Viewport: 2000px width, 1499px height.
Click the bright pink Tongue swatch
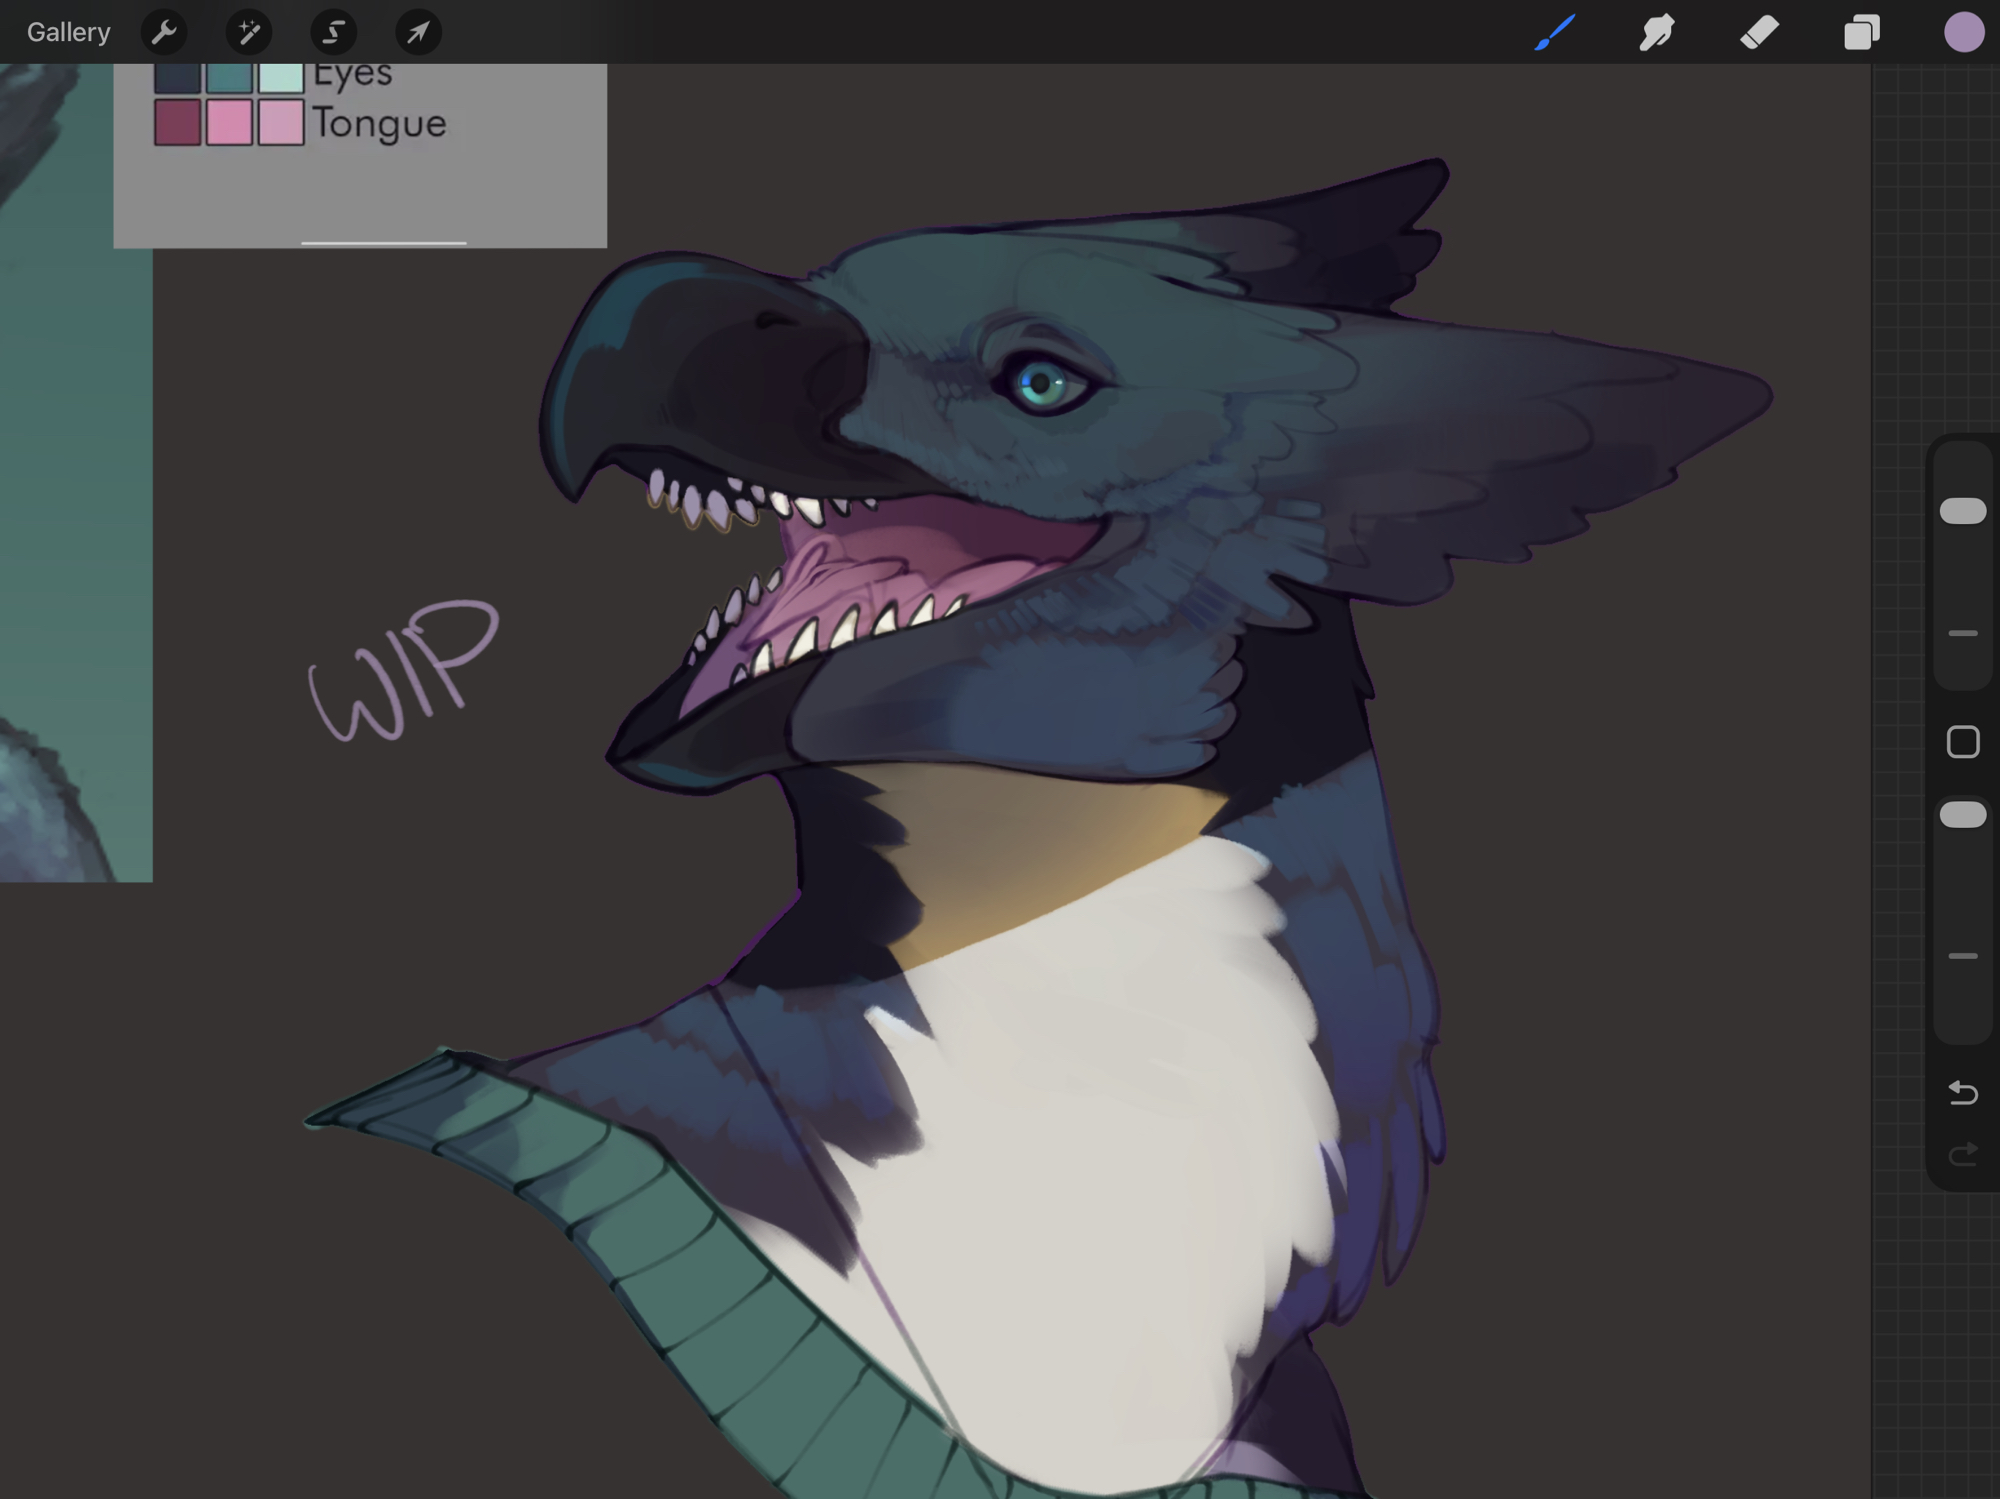[x=229, y=122]
